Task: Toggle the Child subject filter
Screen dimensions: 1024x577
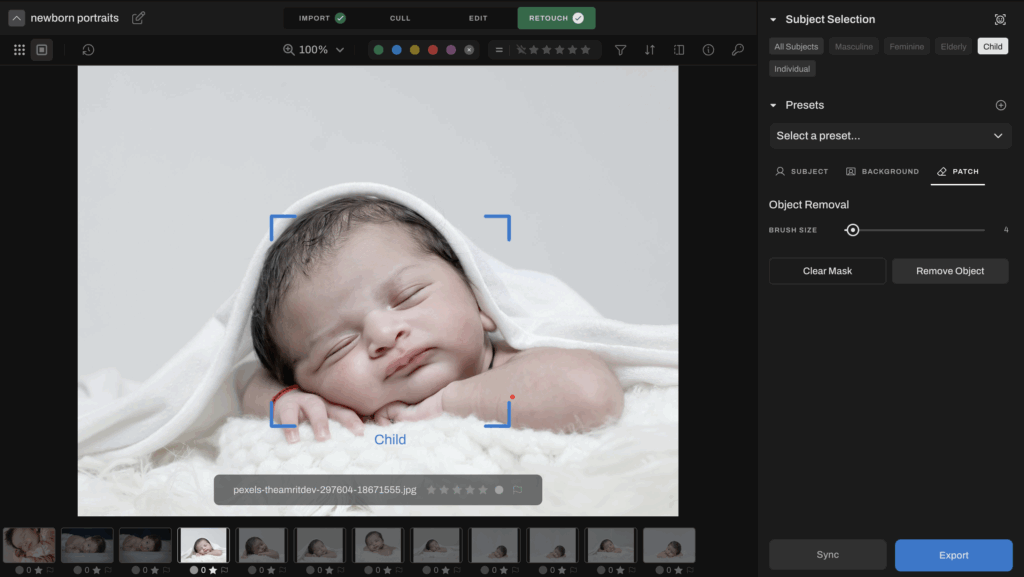Action: click(991, 45)
